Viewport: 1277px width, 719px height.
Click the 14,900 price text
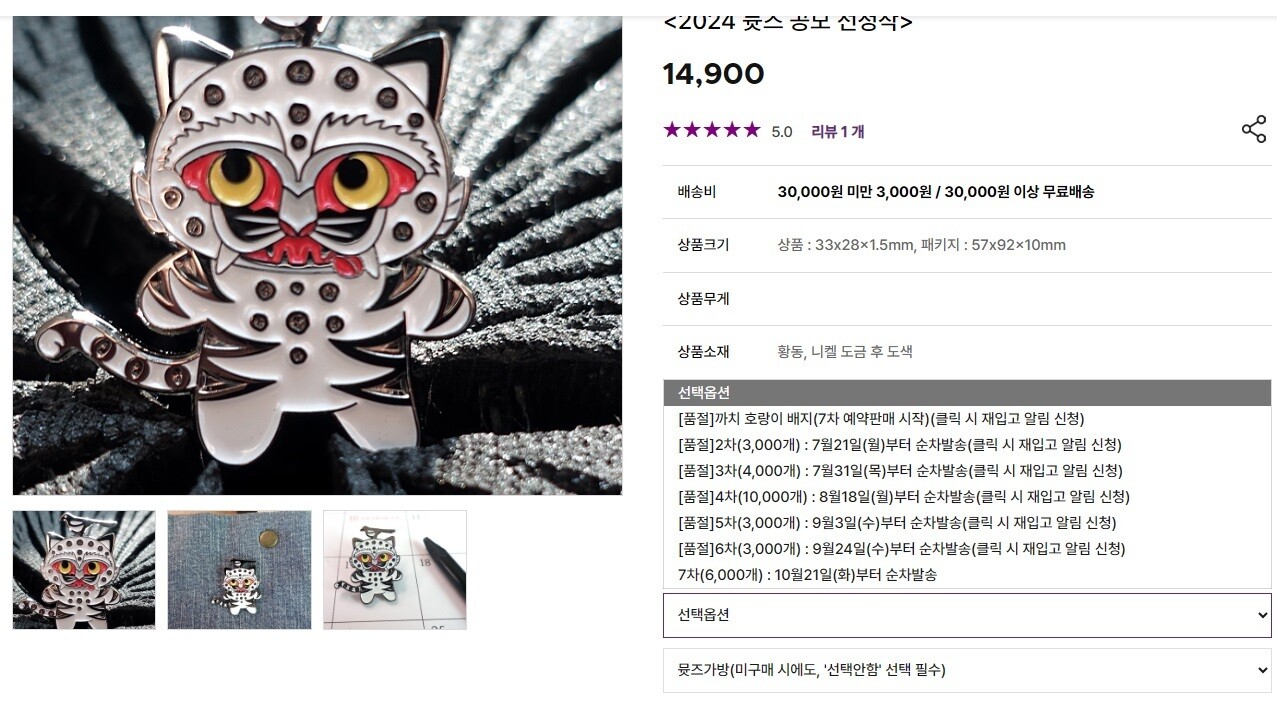(x=714, y=74)
